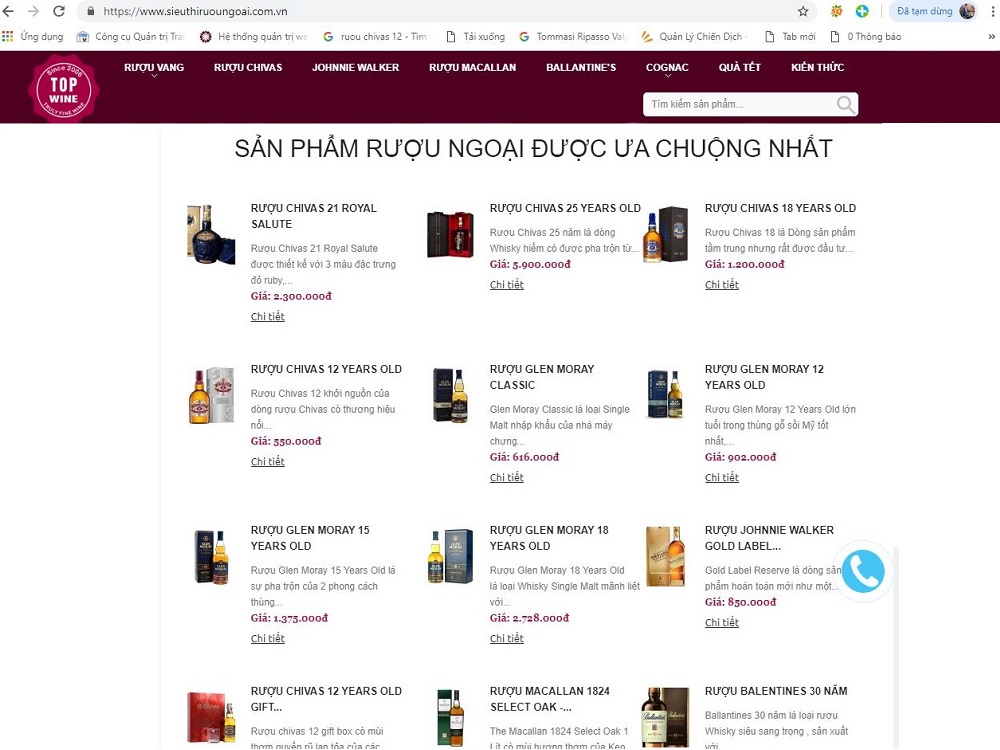Open RƯỢU JOHNNIE WALKER GOLD LABEL title

[769, 538]
